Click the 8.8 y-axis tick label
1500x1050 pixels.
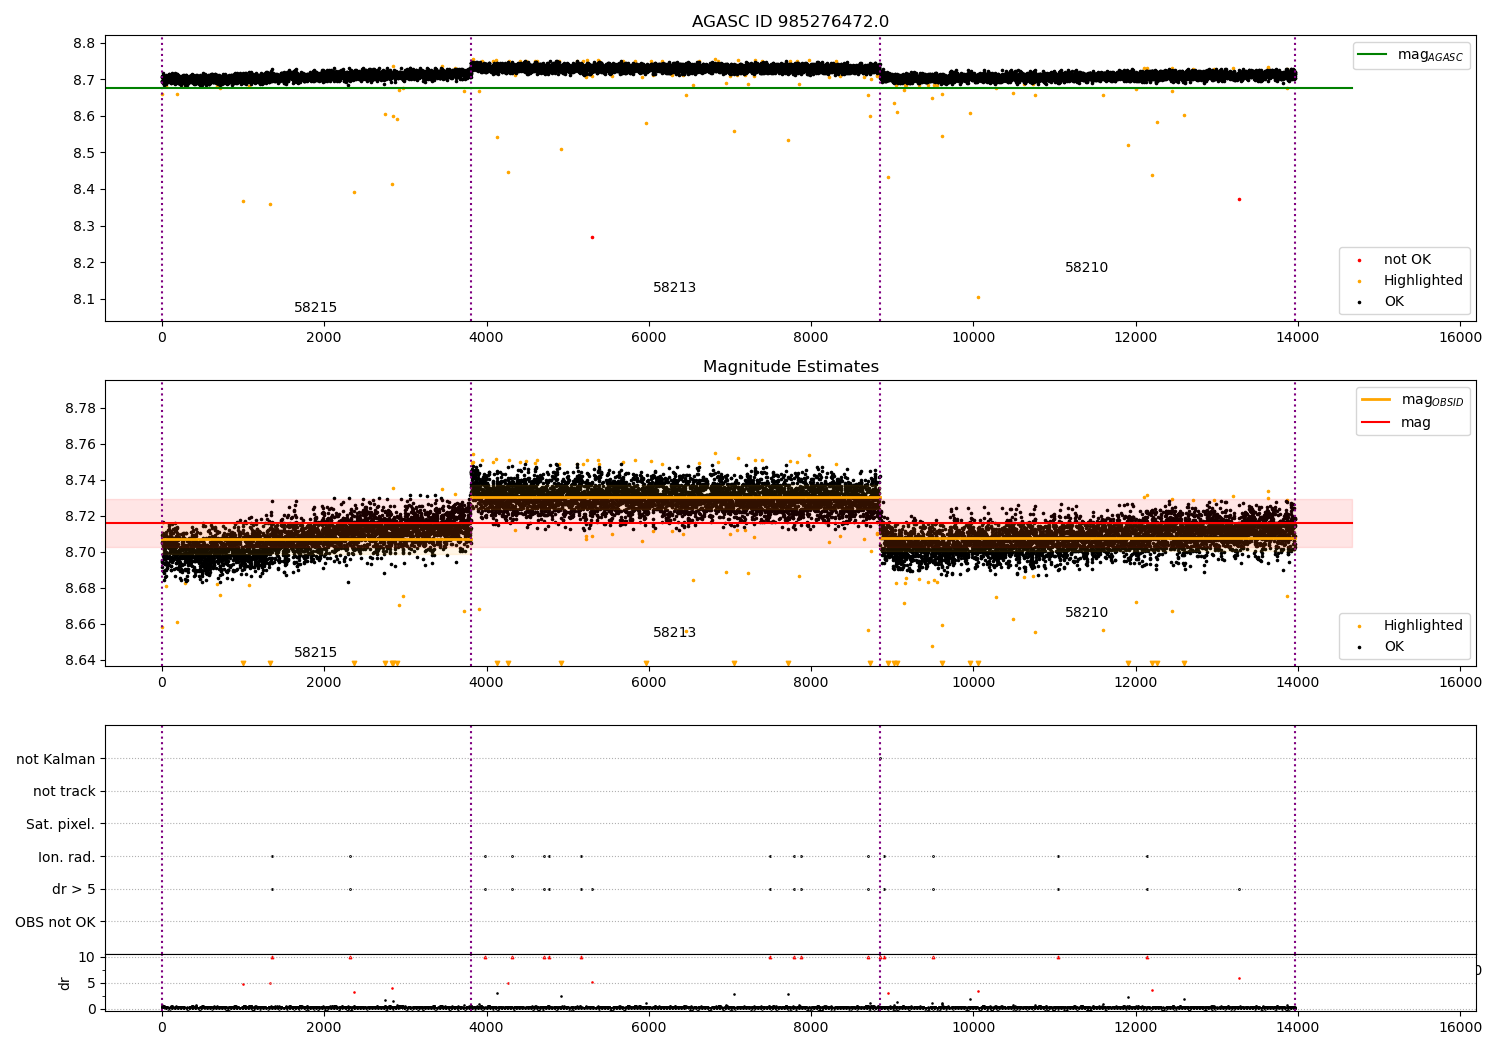pyautogui.click(x=84, y=43)
